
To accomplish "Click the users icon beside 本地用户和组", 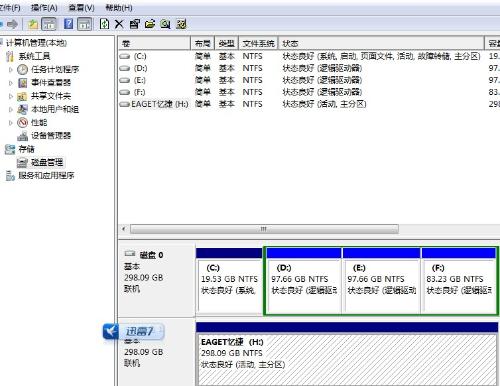I will (22, 109).
